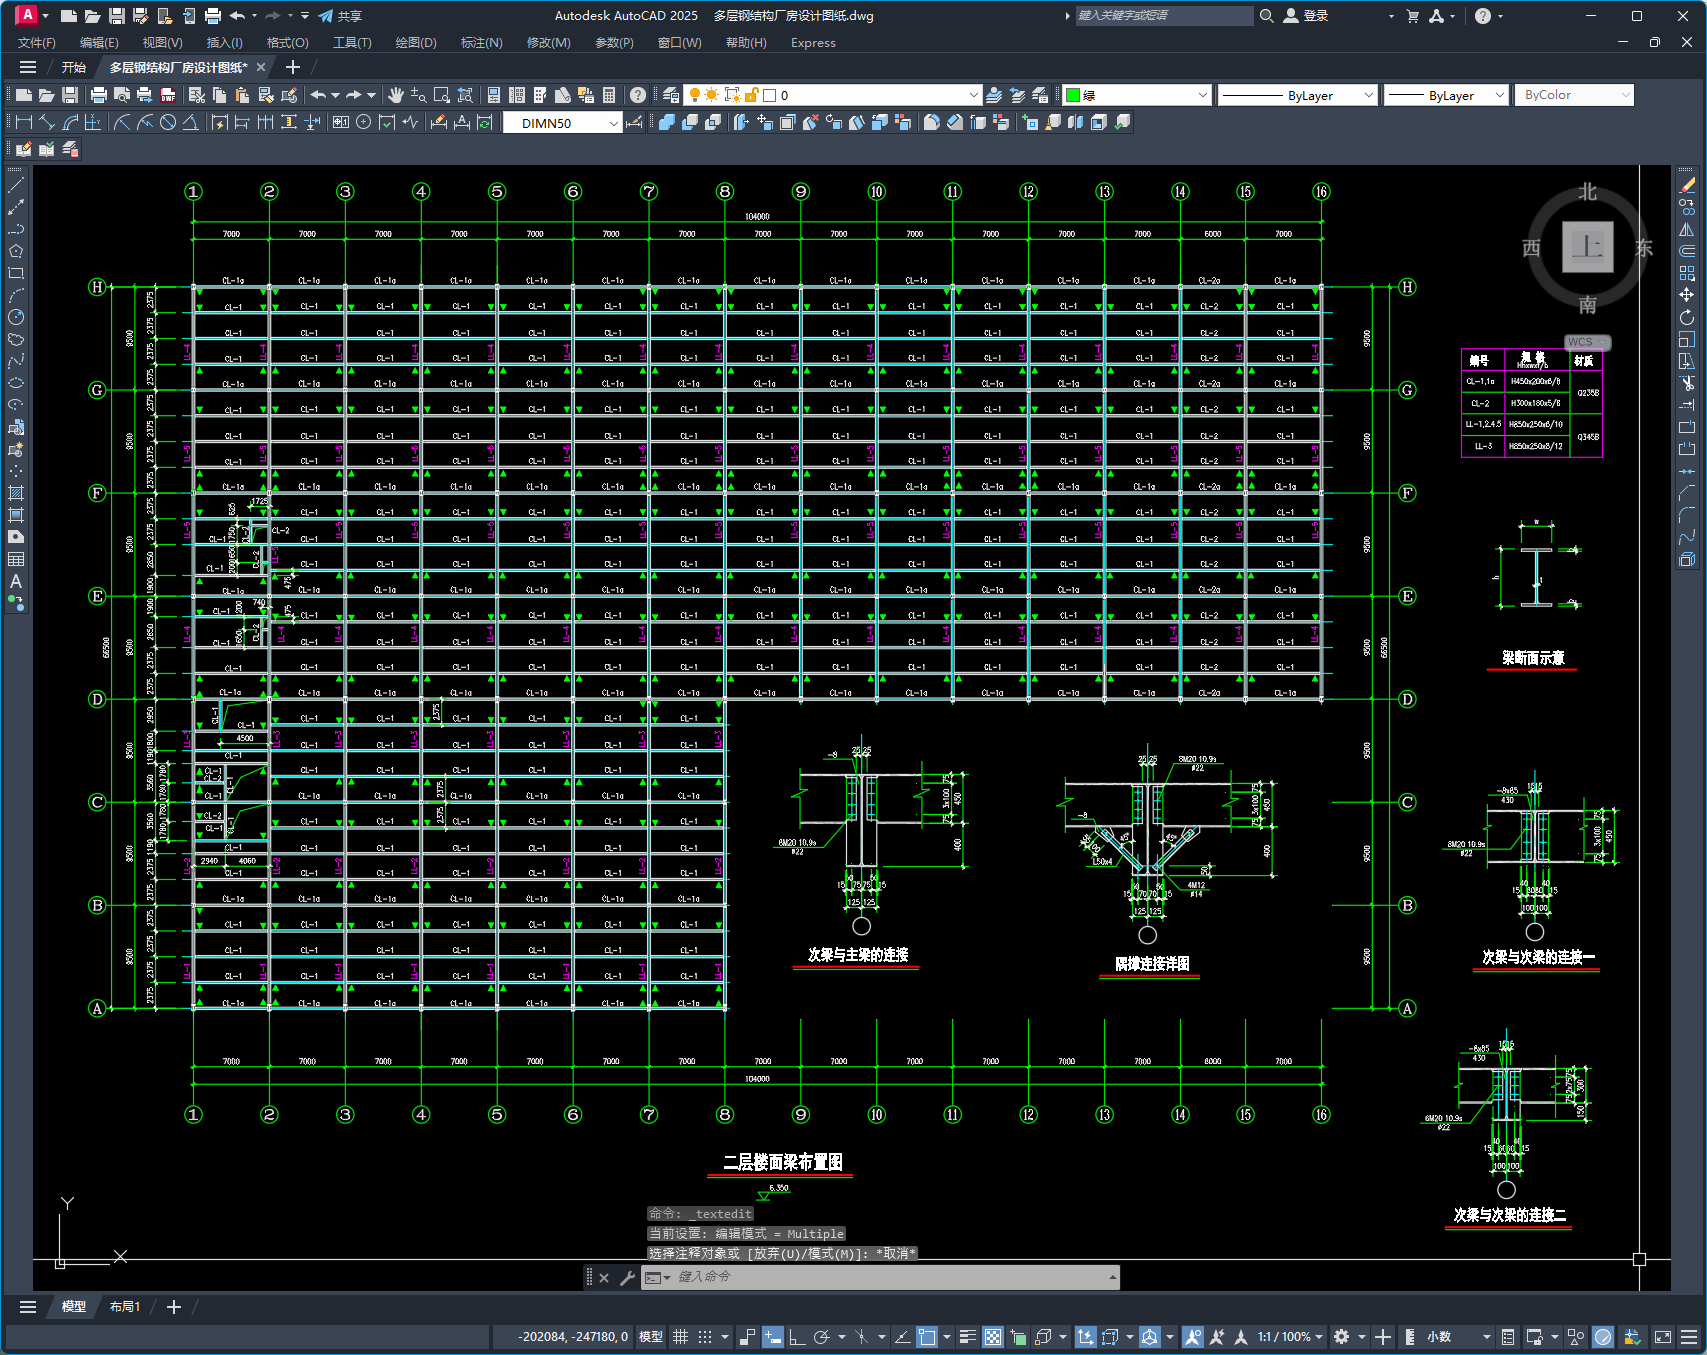Viewport: 1707px width, 1355px height.
Task: Click the 上 top face of ViewCube
Action: tap(1588, 247)
